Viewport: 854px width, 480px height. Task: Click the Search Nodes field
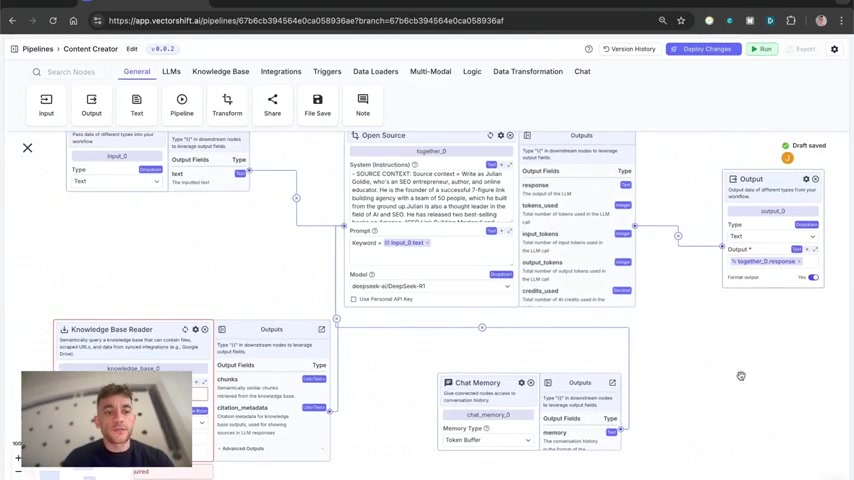tap(71, 72)
